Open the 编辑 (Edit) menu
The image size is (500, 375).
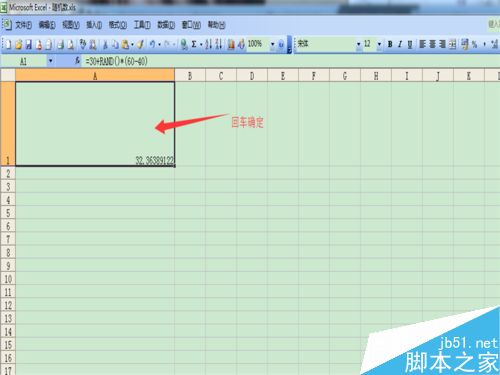47,25
